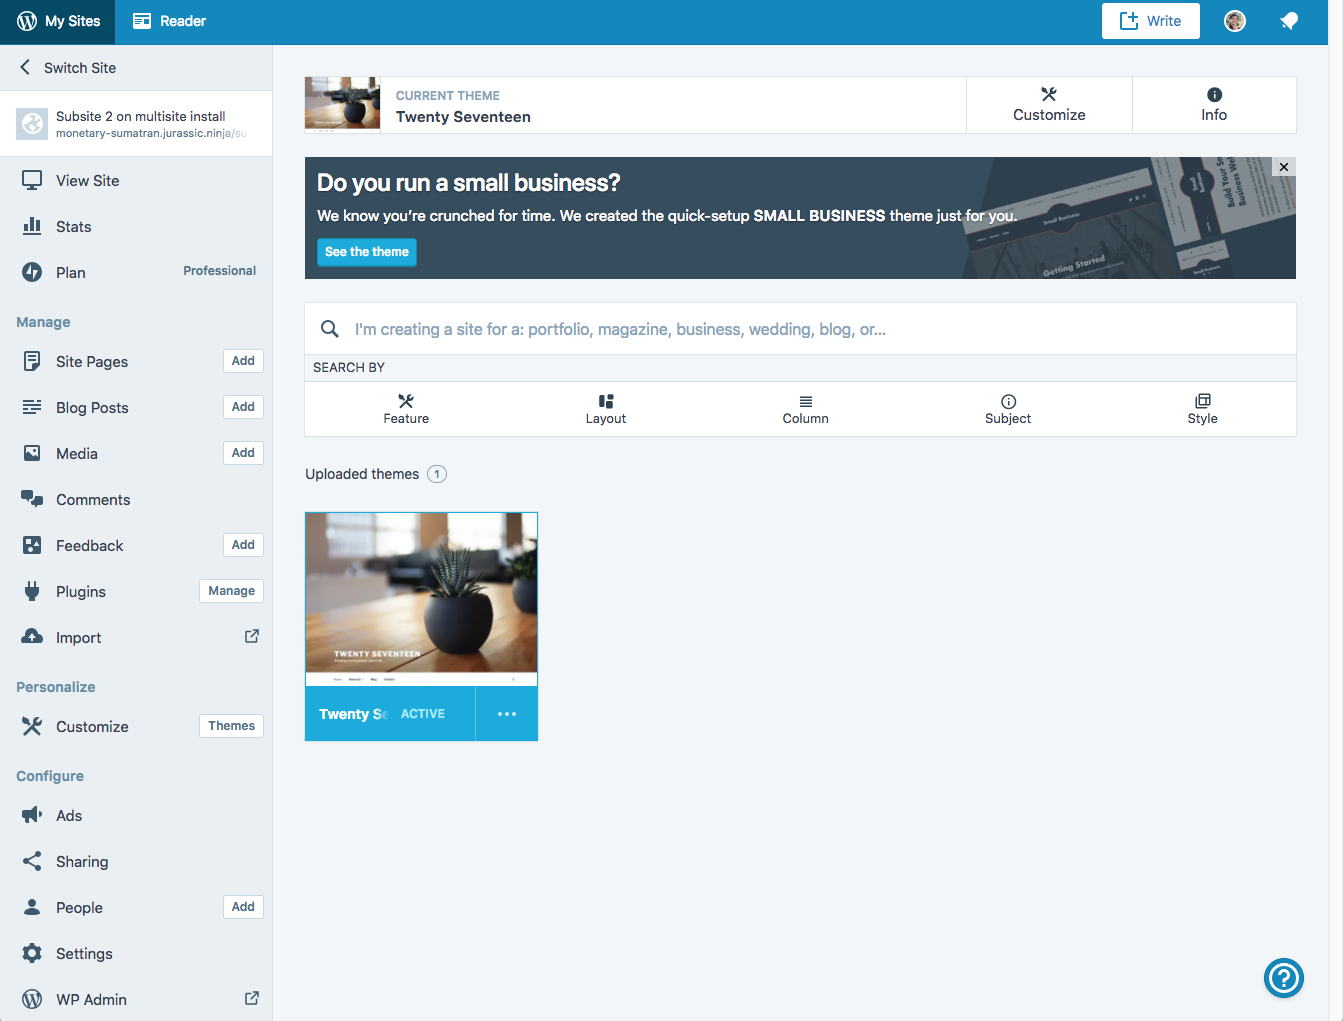Open the Comments menu label
The image size is (1343, 1021).
pos(93,500)
